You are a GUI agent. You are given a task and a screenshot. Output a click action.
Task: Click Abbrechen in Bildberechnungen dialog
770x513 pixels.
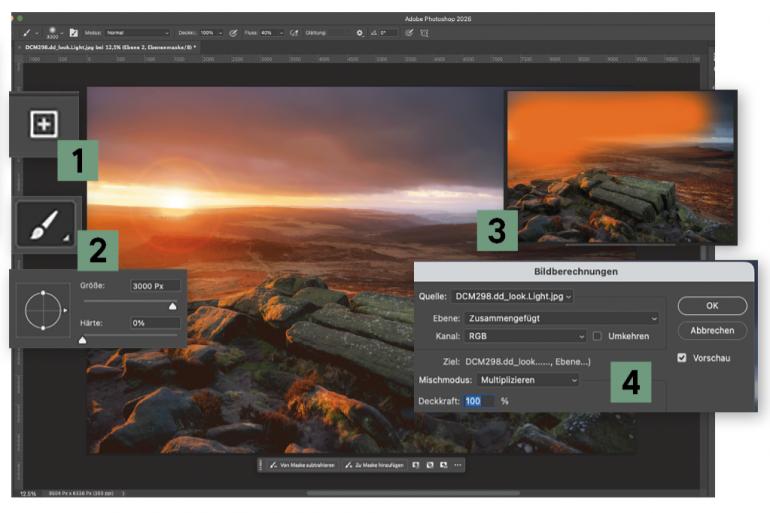(712, 330)
